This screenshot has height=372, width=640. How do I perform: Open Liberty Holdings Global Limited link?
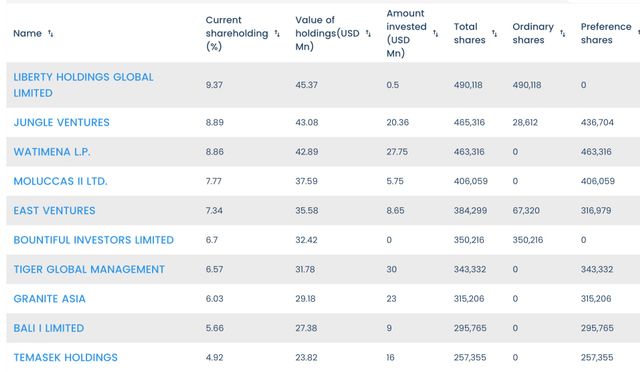click(83, 85)
